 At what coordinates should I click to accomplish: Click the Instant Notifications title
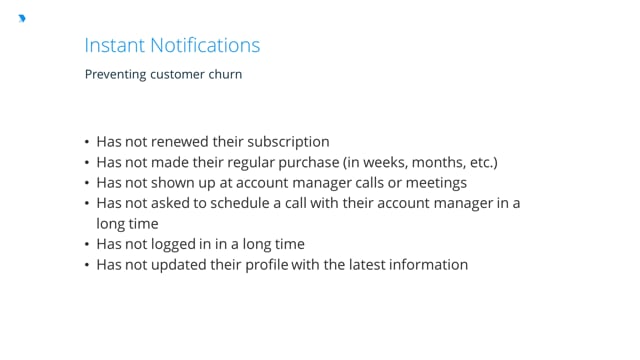point(172,45)
